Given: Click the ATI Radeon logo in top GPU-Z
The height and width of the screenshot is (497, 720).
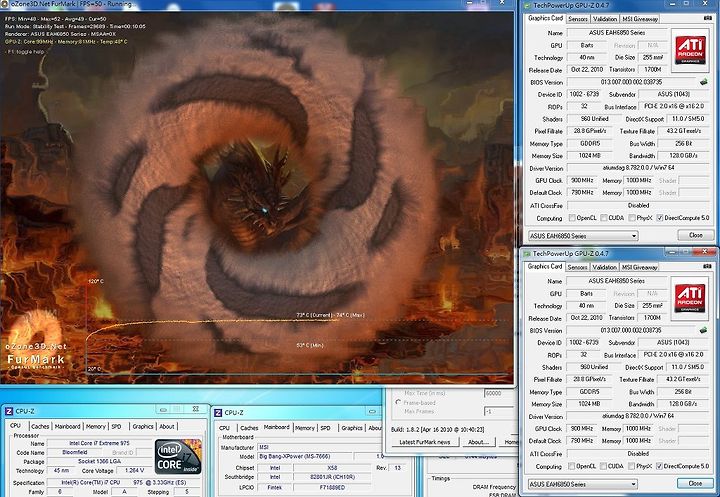Looking at the screenshot, I should (x=691, y=50).
